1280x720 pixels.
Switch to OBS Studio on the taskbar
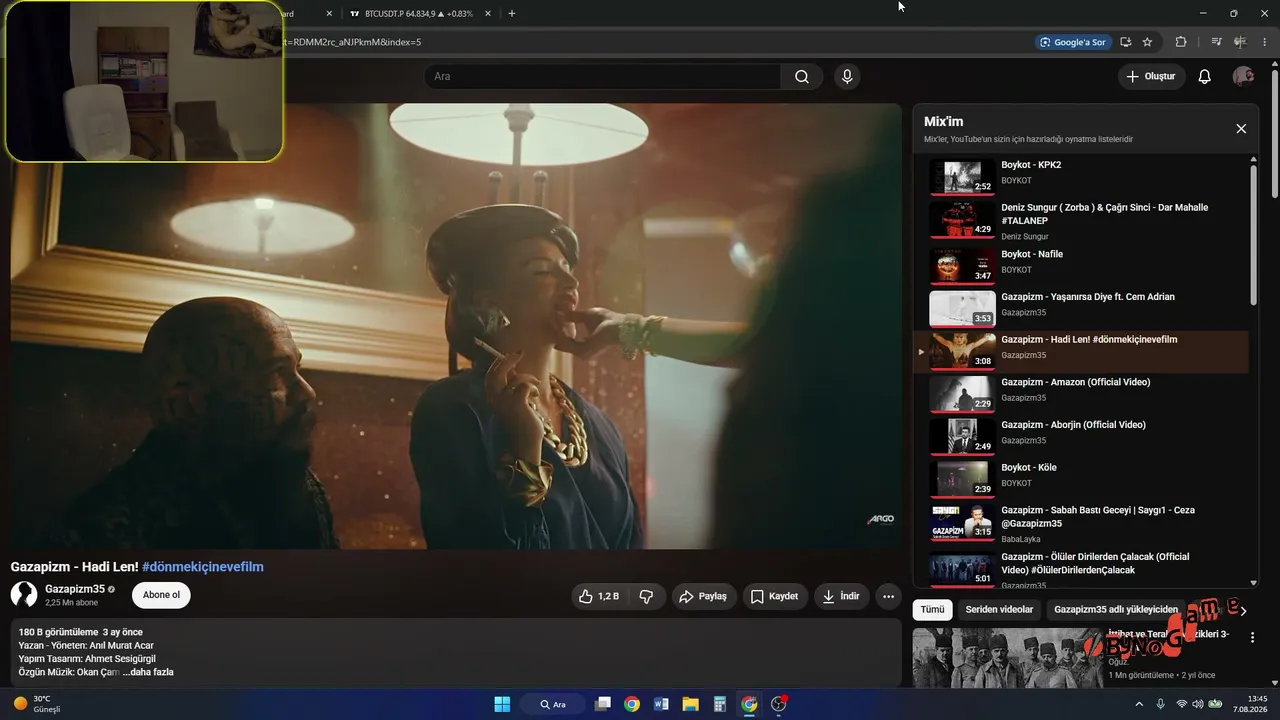pyautogui.click(x=779, y=704)
